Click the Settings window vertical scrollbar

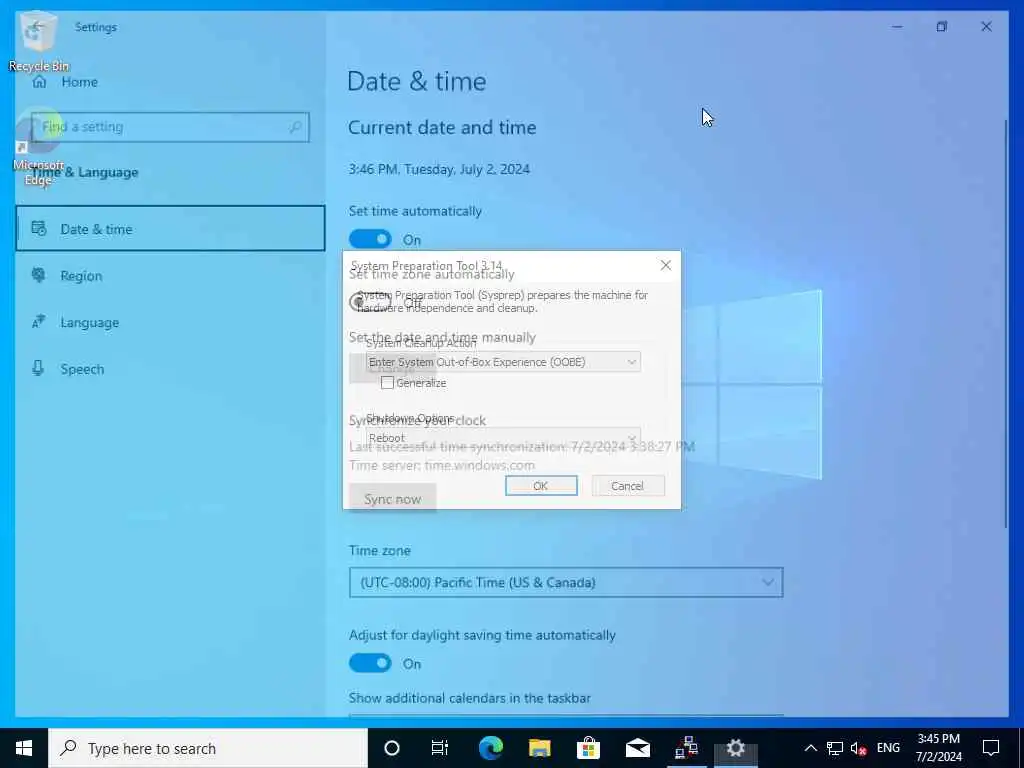click(x=1006, y=323)
